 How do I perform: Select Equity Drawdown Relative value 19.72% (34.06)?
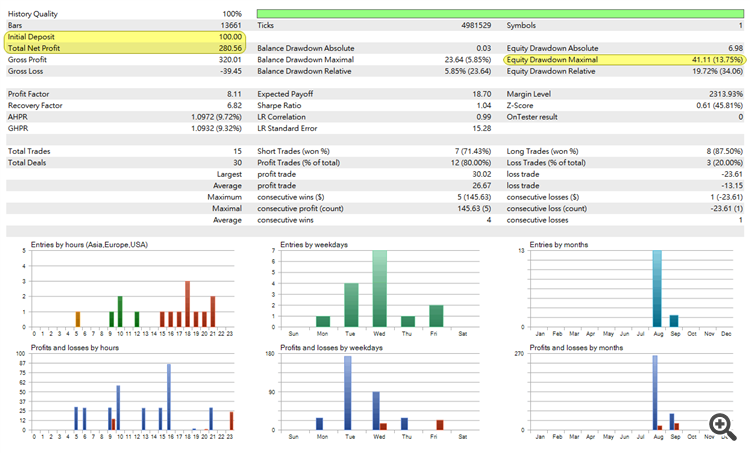[x=718, y=71]
